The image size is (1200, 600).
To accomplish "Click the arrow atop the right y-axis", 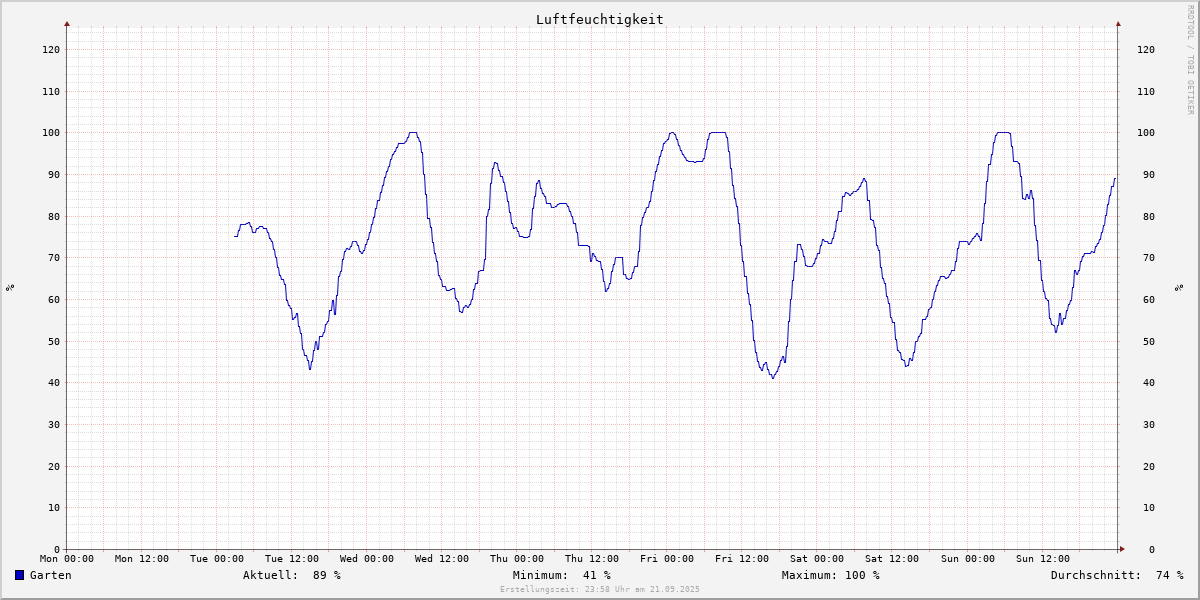I will 1118,23.
